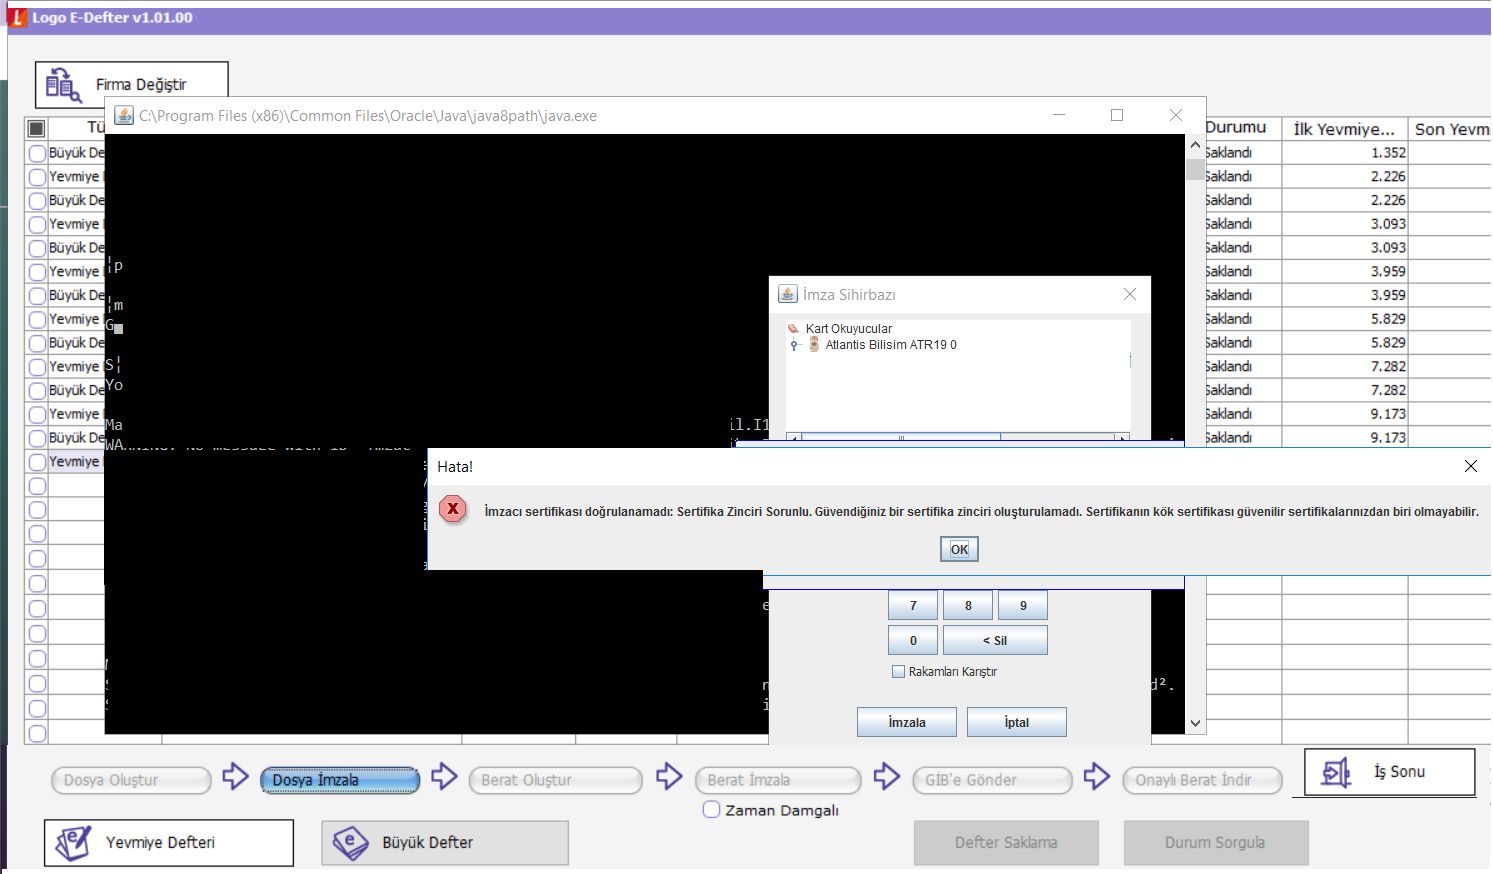This screenshot has height=874, width=1493.
Task: Click arrow between Dosya İmzala and Berat Oluştur
Action: 444,777
